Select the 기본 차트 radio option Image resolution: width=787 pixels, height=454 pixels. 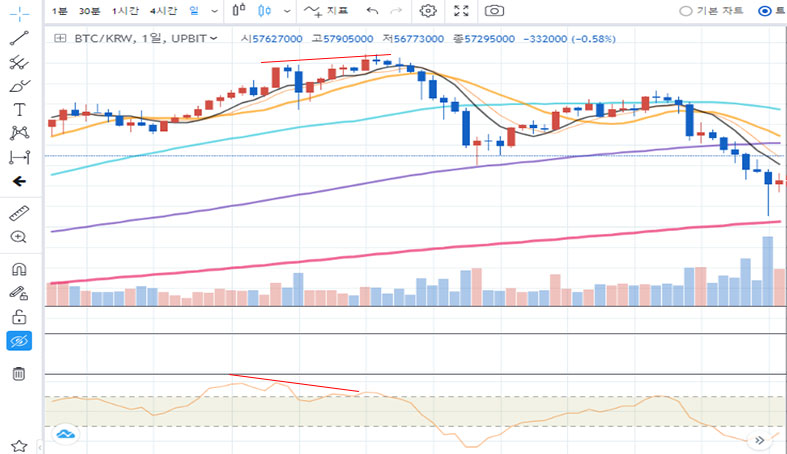pos(711,11)
